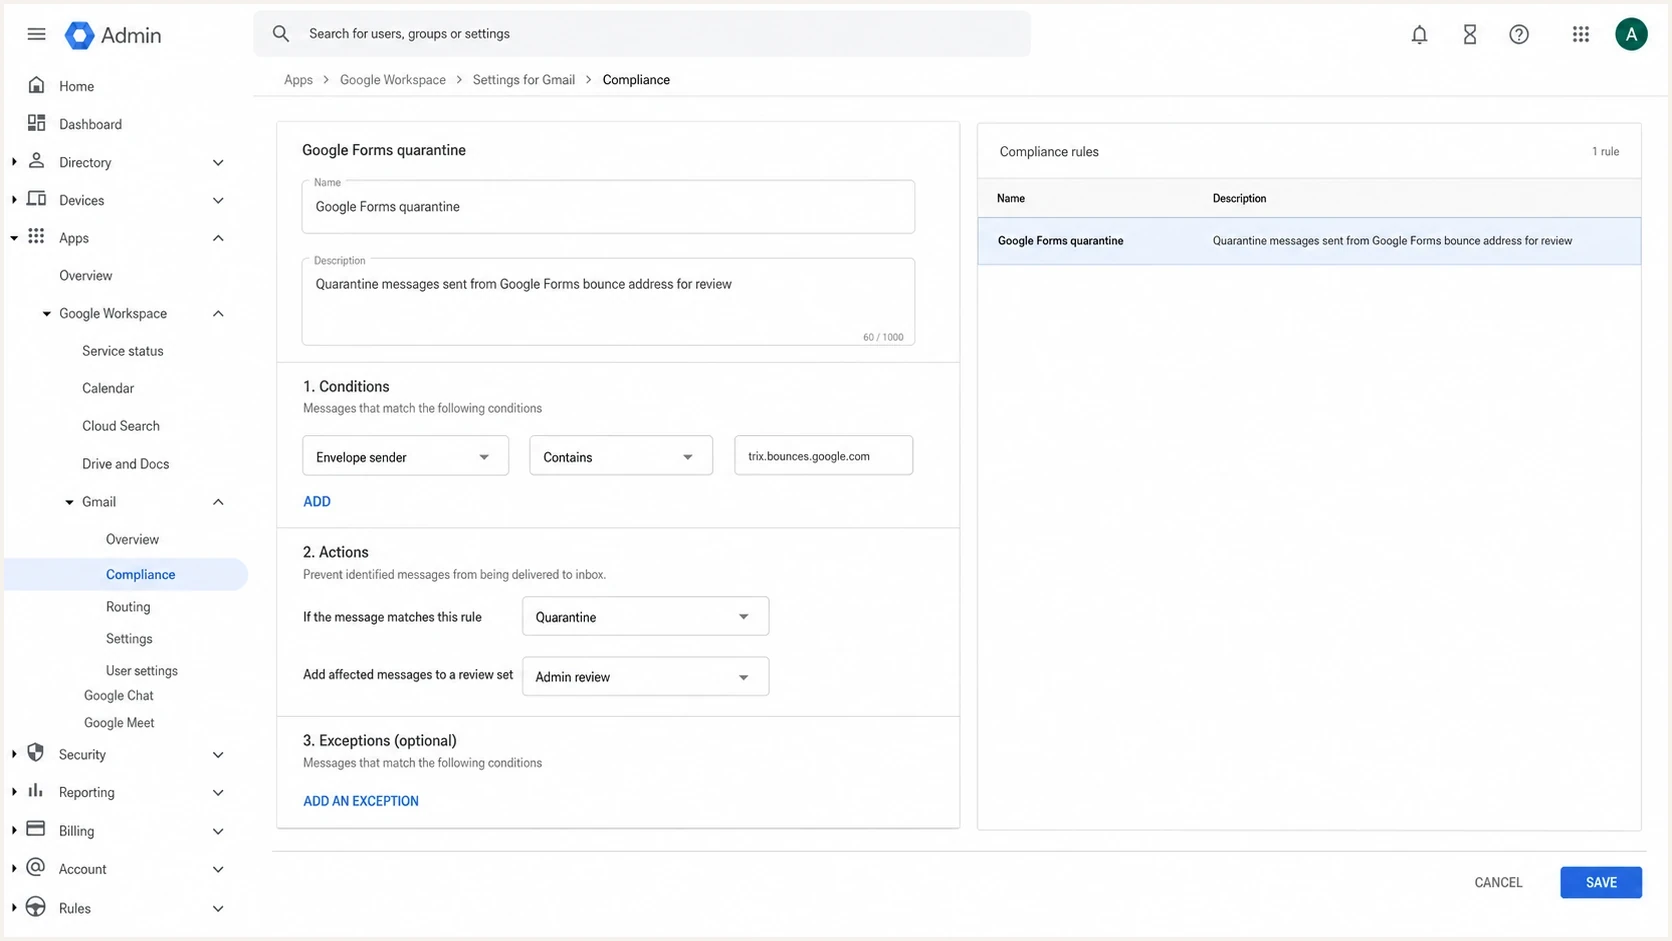The height and width of the screenshot is (941, 1672).
Task: Click the Name column header
Action: pyautogui.click(x=1011, y=198)
